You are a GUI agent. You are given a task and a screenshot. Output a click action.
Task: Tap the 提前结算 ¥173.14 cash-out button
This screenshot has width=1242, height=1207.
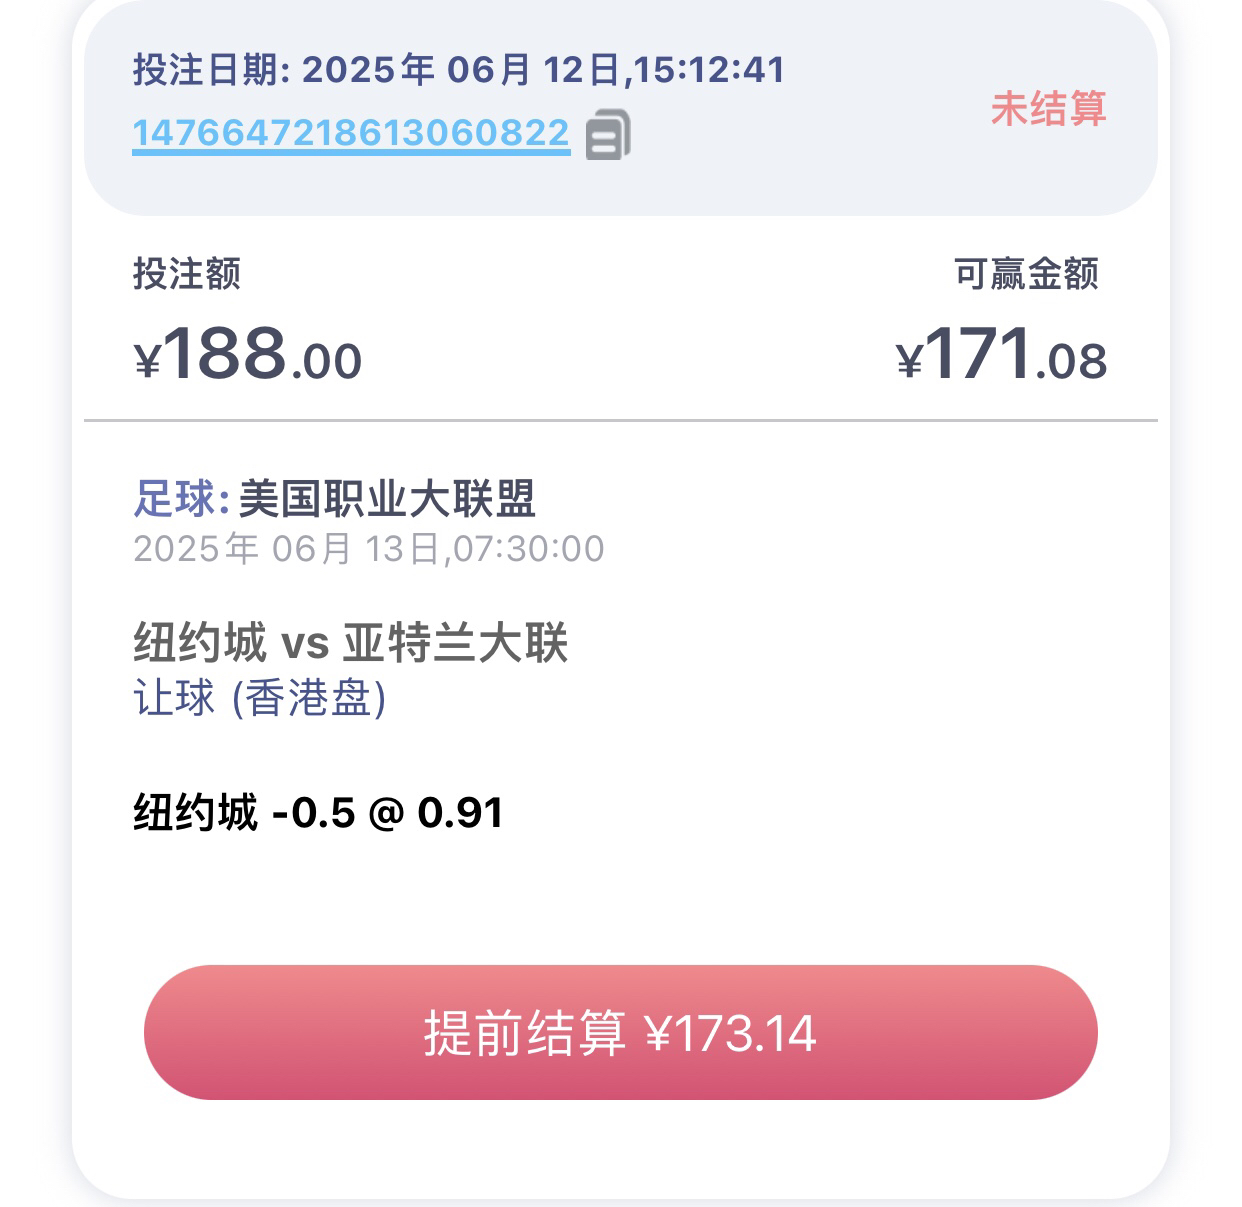(621, 1032)
